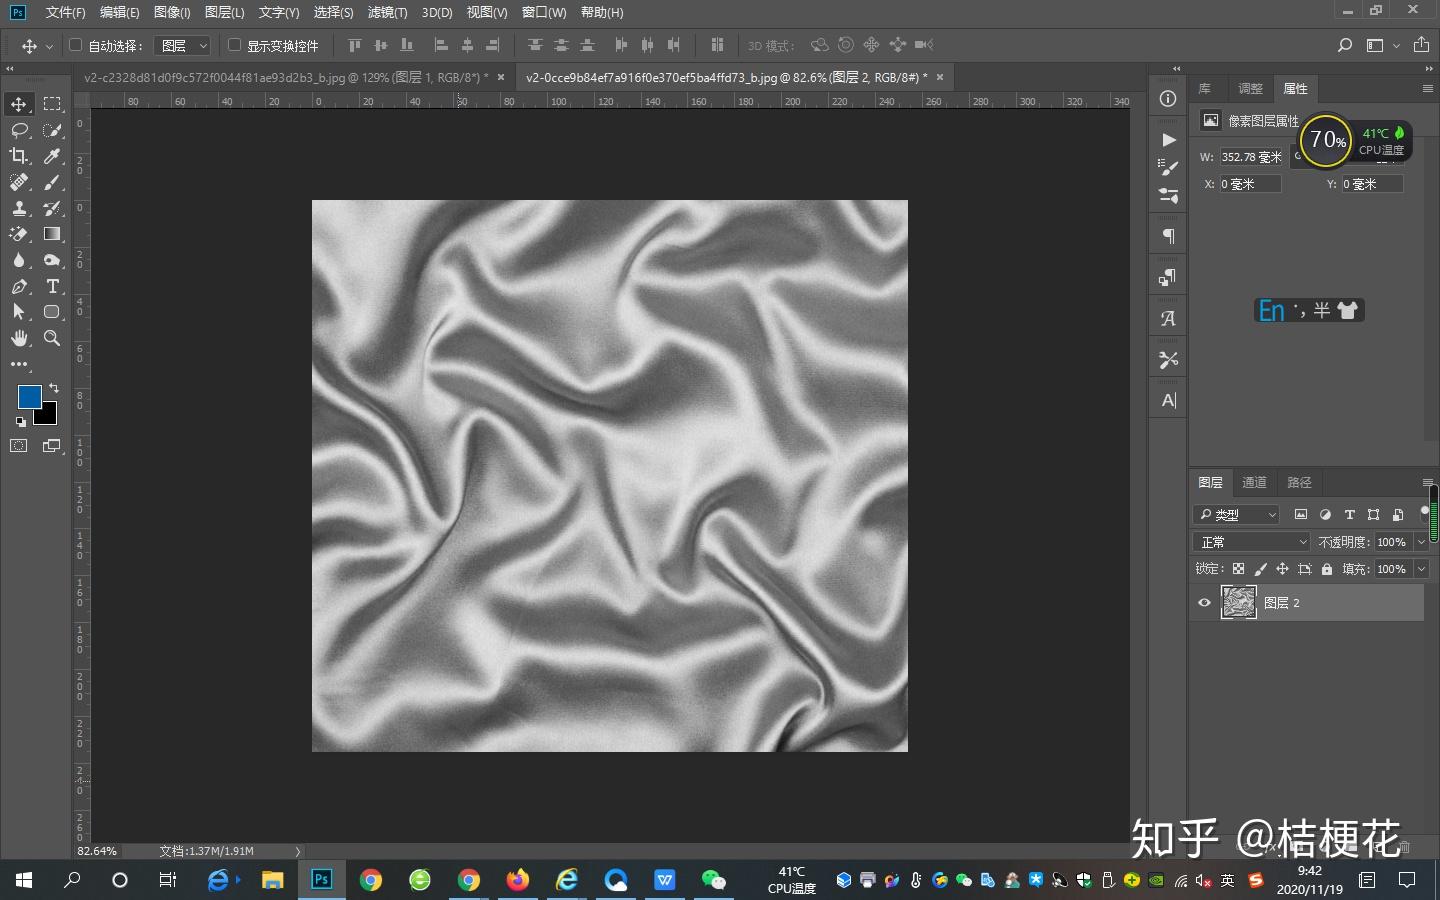Hide 图层 2 with eye icon

click(1204, 603)
